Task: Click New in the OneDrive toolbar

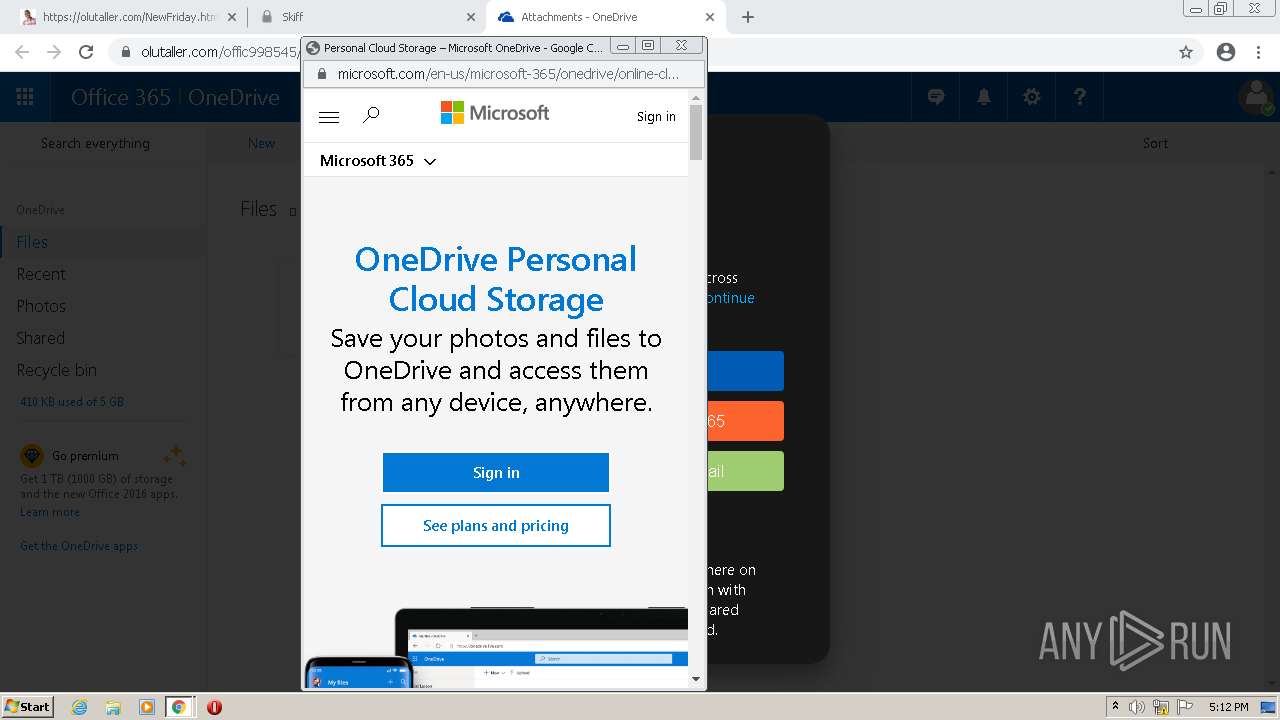Action: tap(262, 144)
